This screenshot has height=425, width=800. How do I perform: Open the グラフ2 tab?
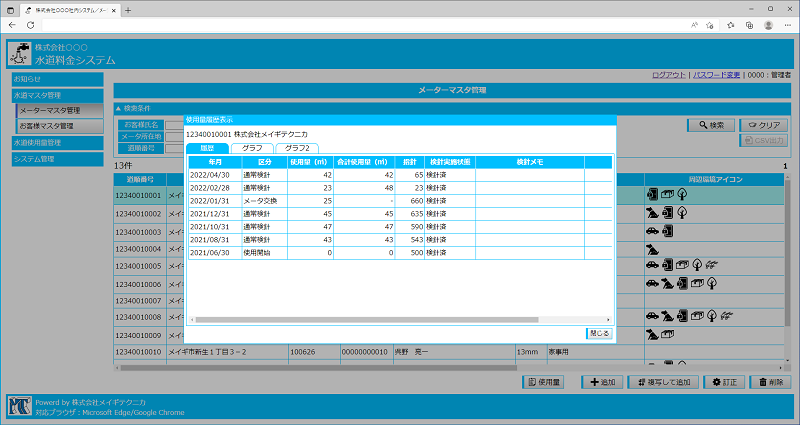(297, 148)
